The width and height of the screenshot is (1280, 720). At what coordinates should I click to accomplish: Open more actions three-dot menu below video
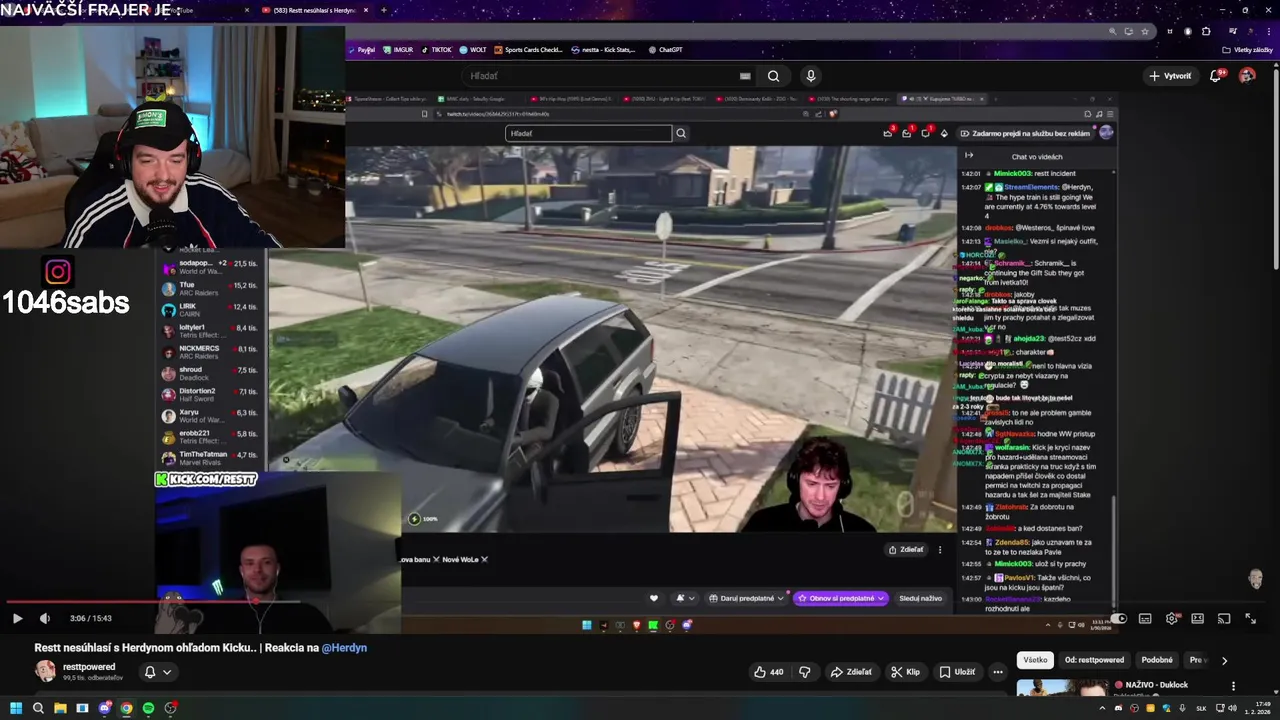pyautogui.click(x=997, y=672)
